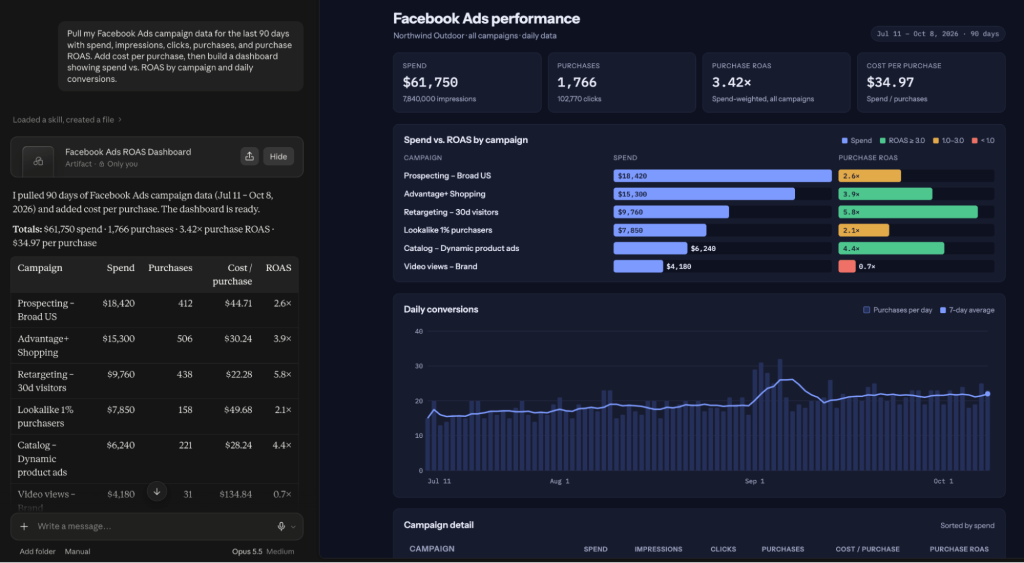1024x563 pixels.
Task: Click the ROAS ≥ 3.0 green legend swatch
Action: [880, 140]
